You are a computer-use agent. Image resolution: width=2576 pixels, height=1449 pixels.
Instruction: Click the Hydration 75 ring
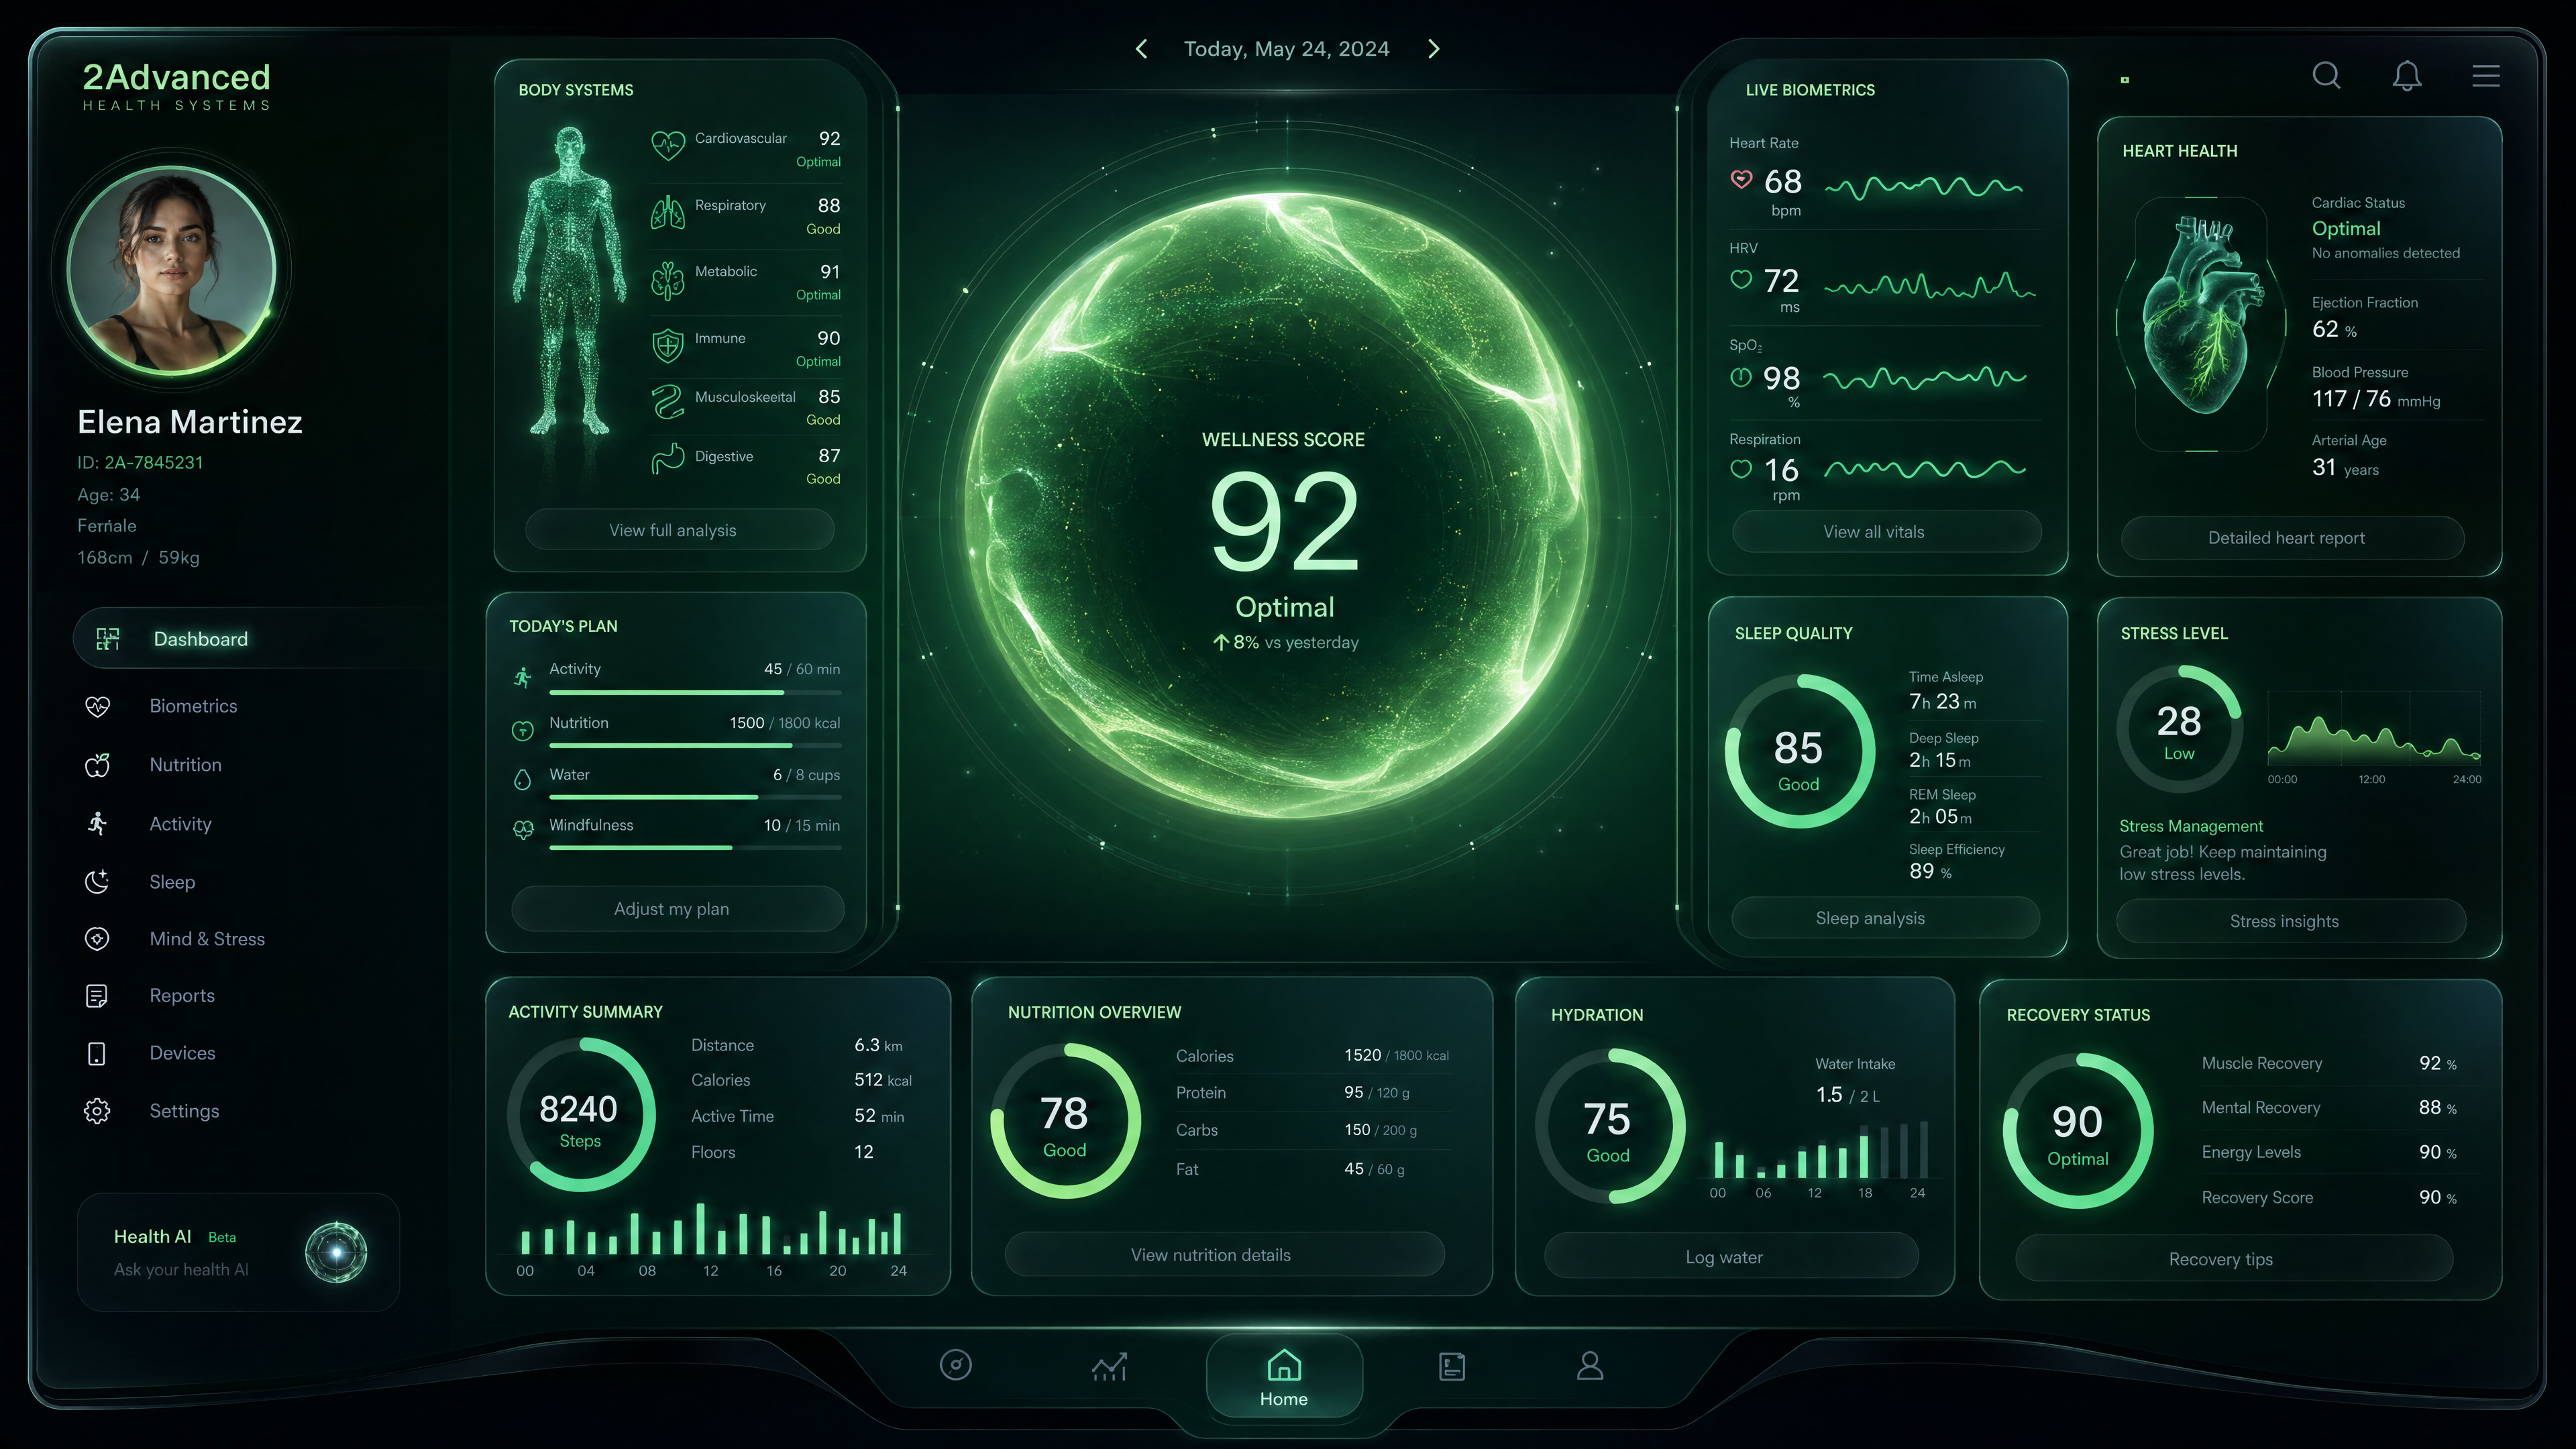tap(1609, 1126)
